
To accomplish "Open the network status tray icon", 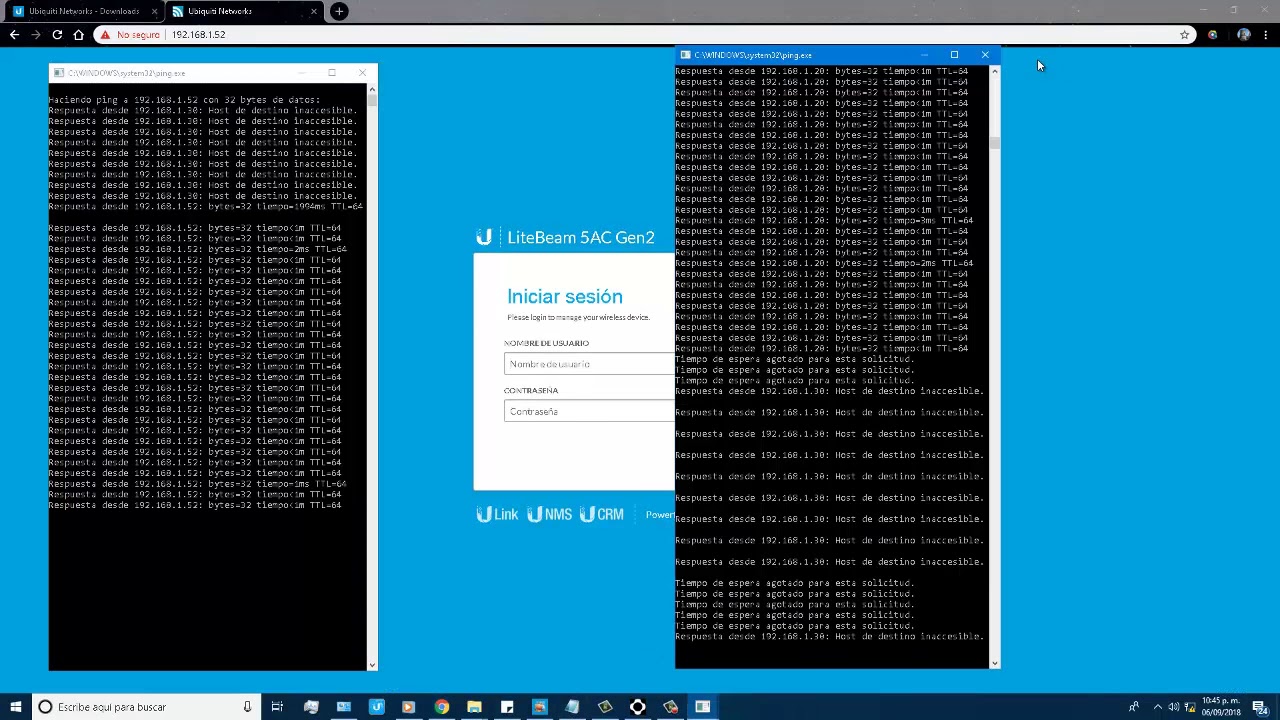I will pos(1189,707).
